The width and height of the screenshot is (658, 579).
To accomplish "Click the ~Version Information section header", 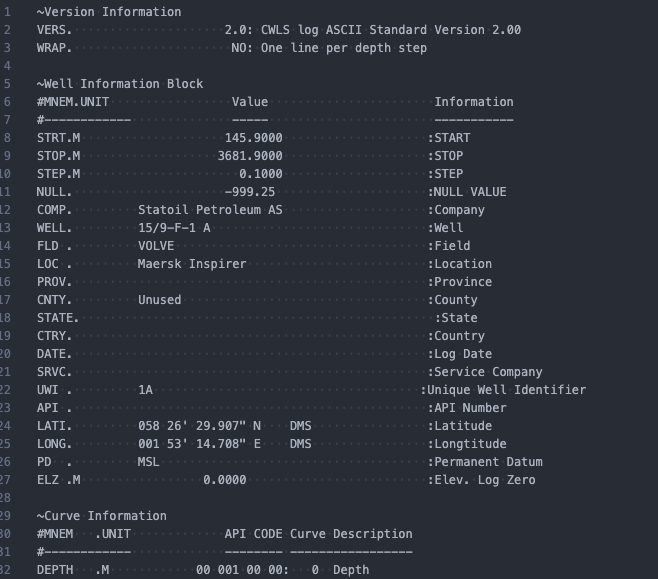I will pos(109,12).
